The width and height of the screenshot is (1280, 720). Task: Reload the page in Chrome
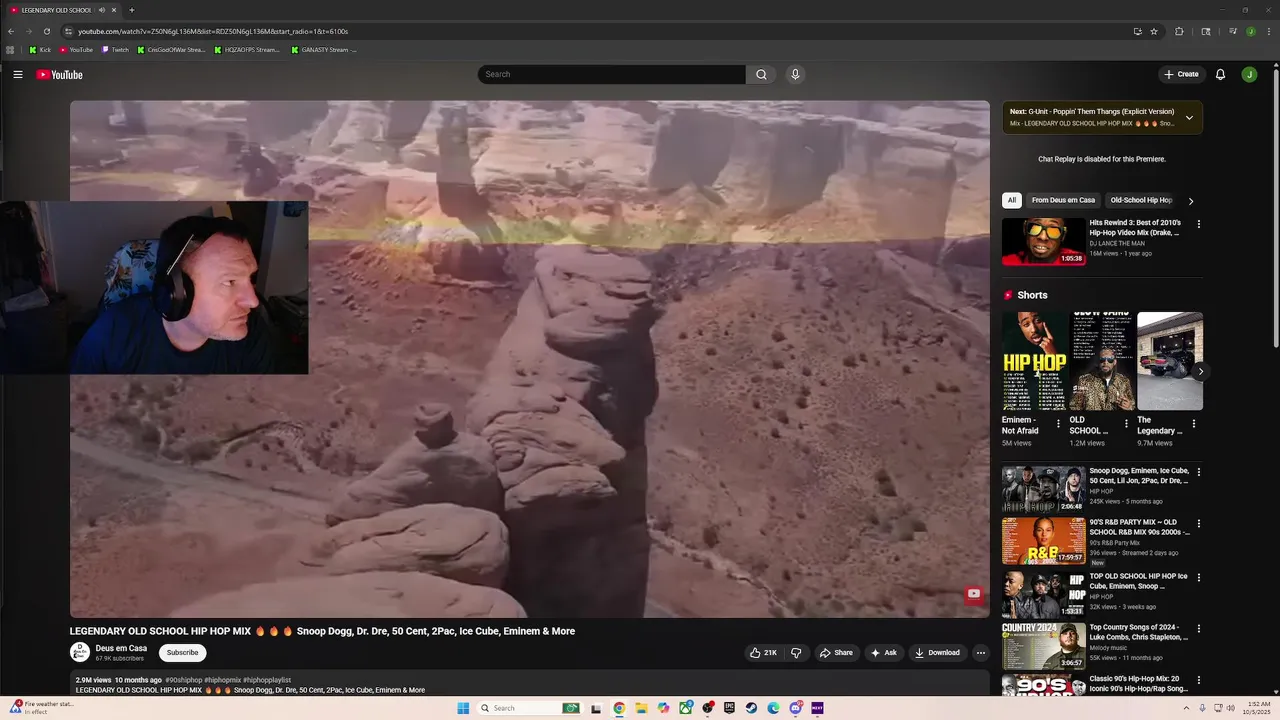click(x=46, y=31)
